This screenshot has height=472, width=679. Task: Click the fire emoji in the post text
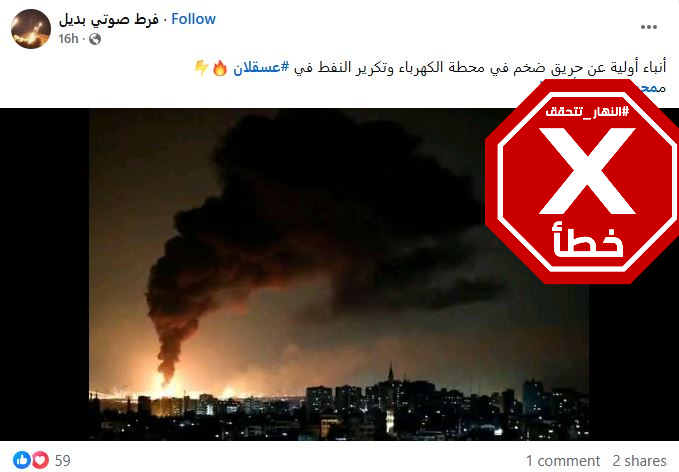pos(220,68)
